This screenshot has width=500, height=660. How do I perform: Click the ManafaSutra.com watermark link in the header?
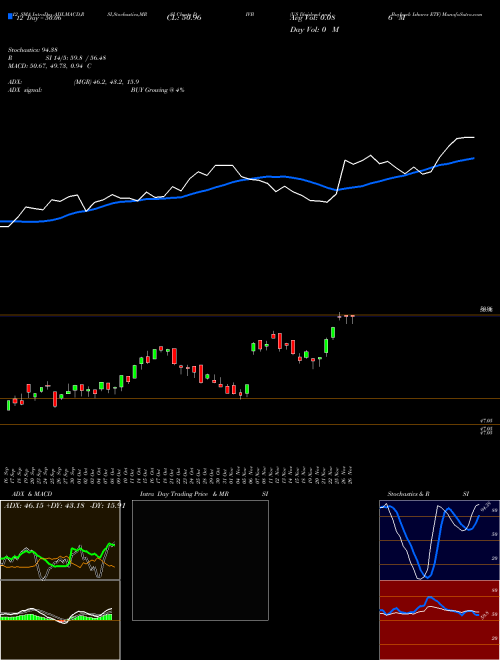[x=460, y=14]
